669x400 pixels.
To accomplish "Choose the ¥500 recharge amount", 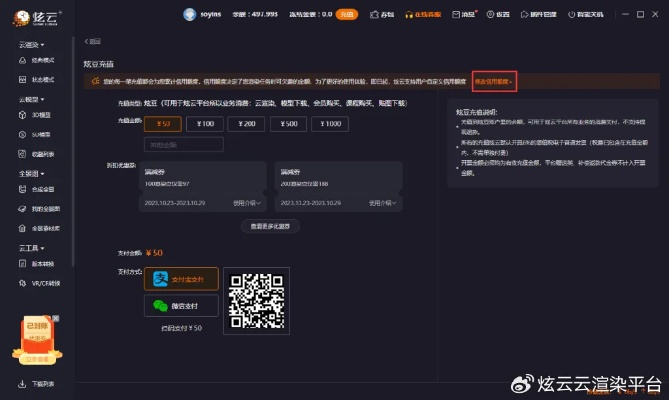I will pos(288,123).
